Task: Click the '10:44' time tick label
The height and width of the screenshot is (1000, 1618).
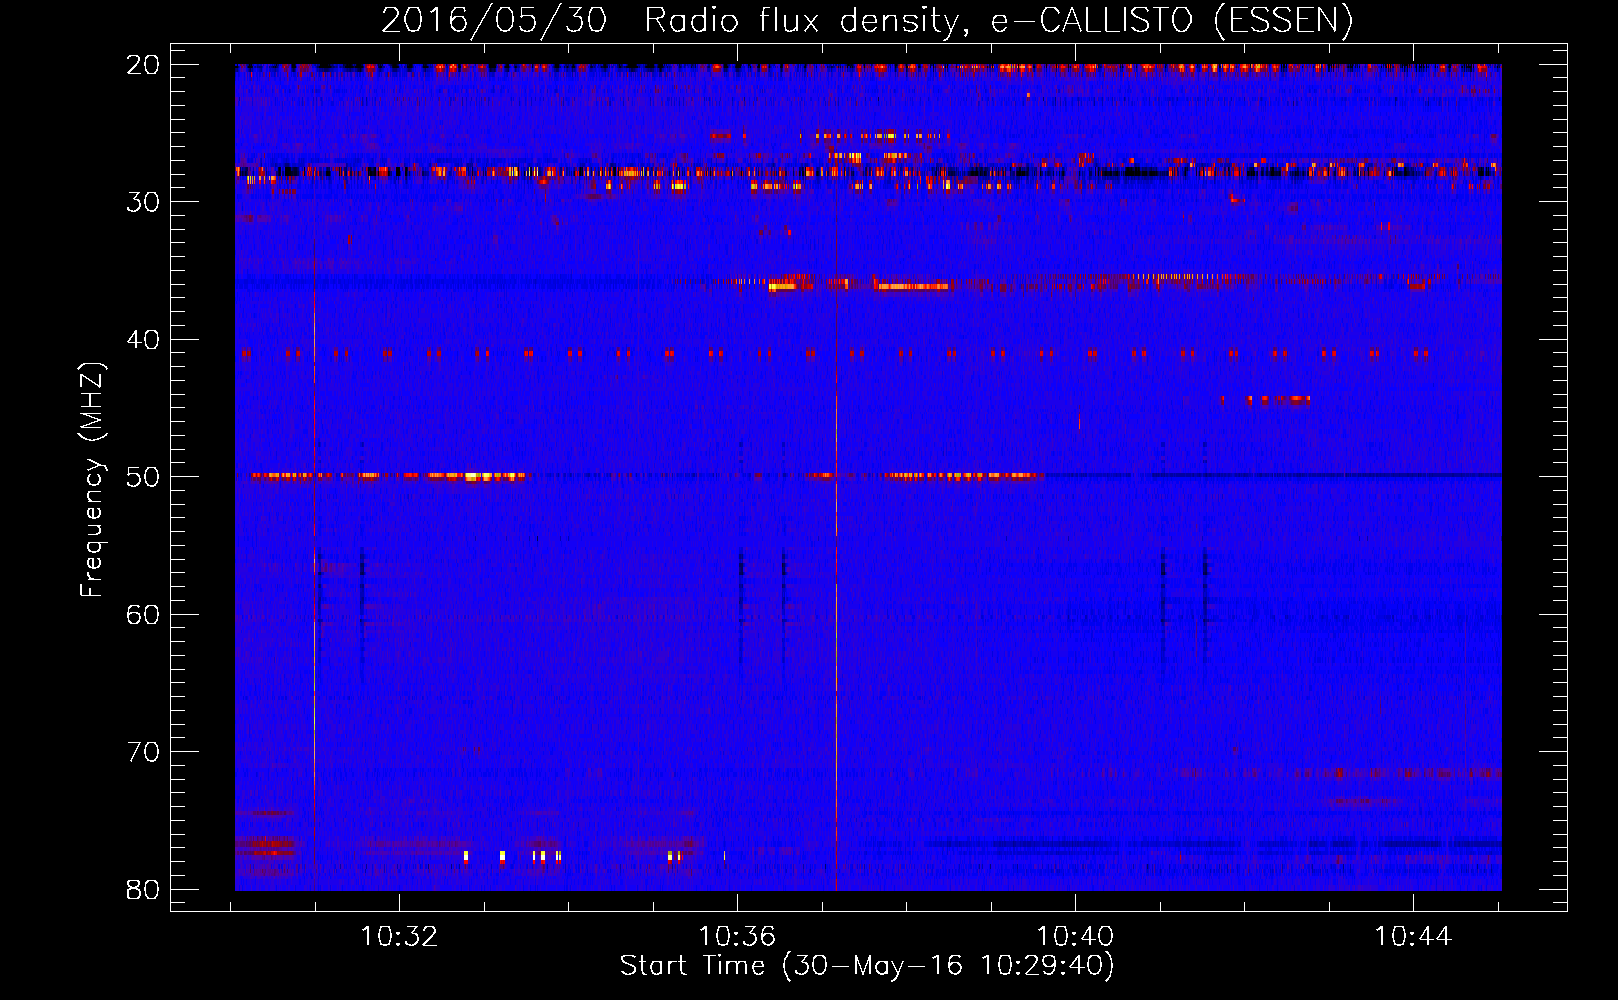Action: (x=1413, y=937)
